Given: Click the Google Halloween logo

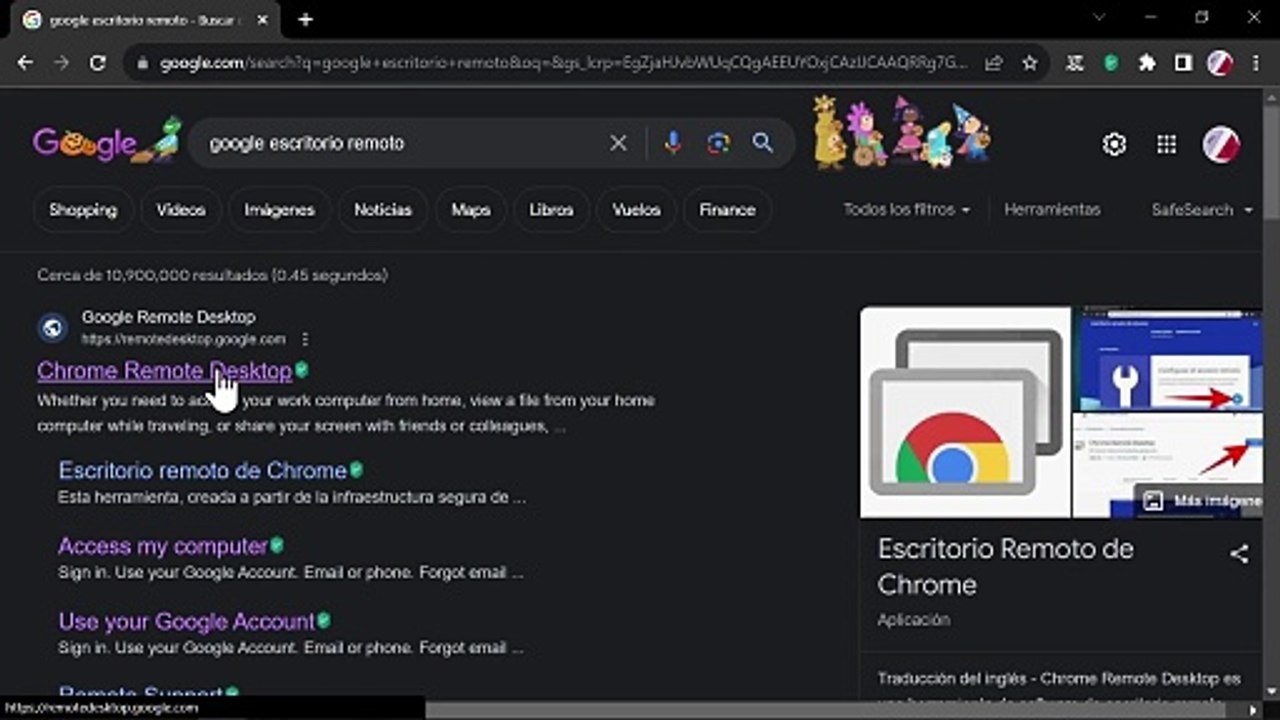Looking at the screenshot, I should coord(107,141).
